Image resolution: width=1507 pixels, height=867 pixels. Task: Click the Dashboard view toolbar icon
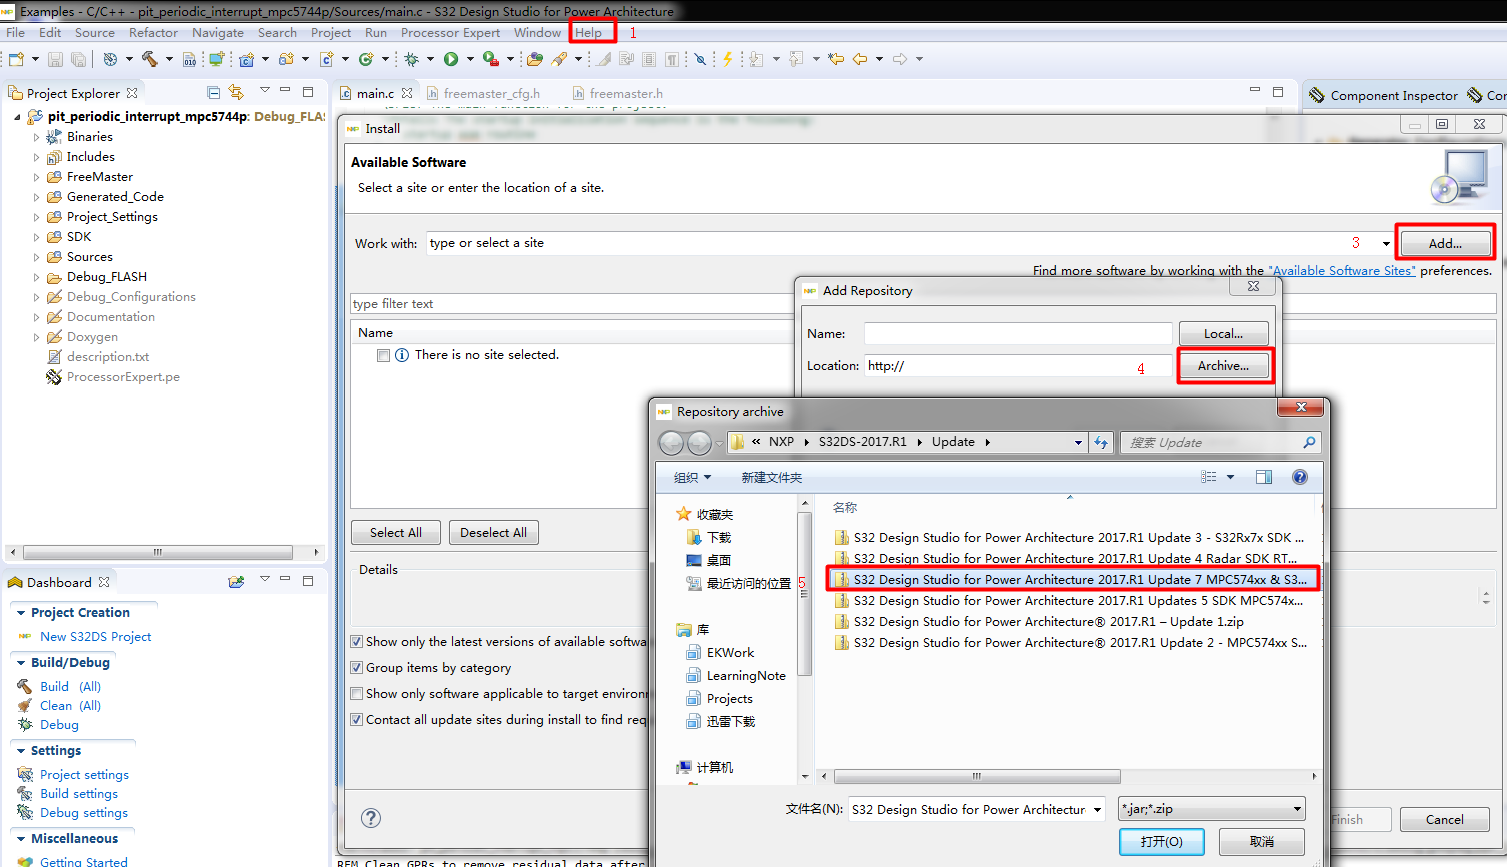(x=236, y=581)
